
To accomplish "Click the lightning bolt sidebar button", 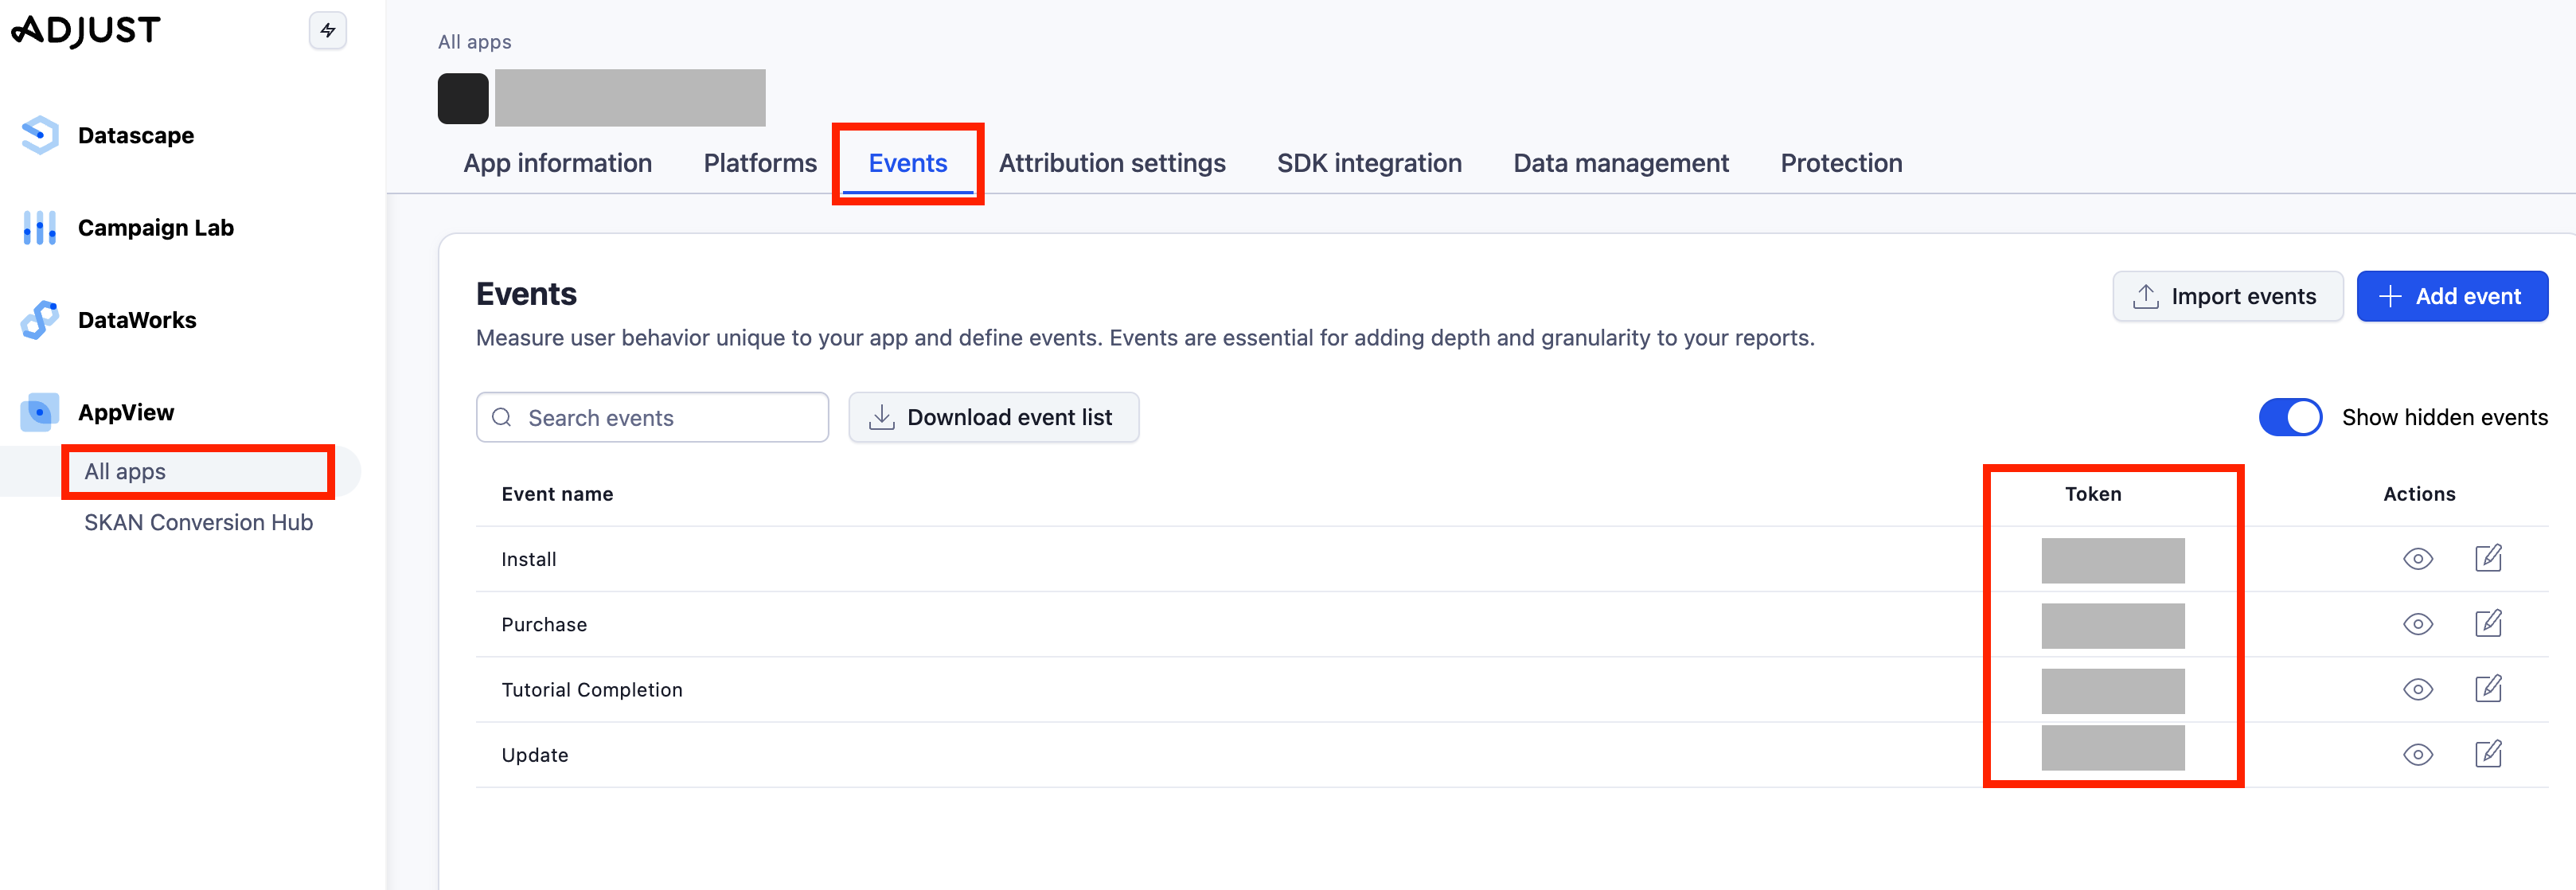I will [x=327, y=31].
